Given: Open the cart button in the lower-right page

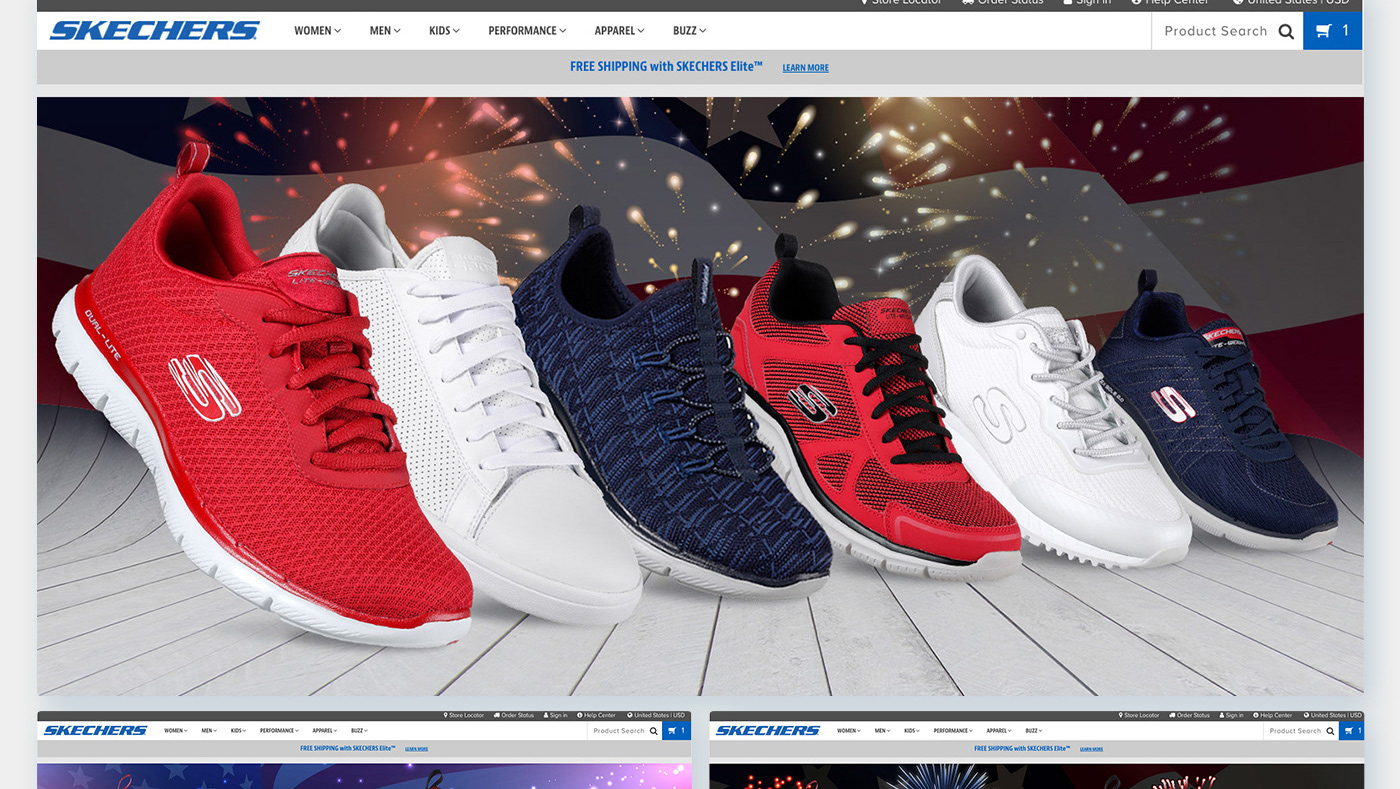Looking at the screenshot, I should point(1351,731).
